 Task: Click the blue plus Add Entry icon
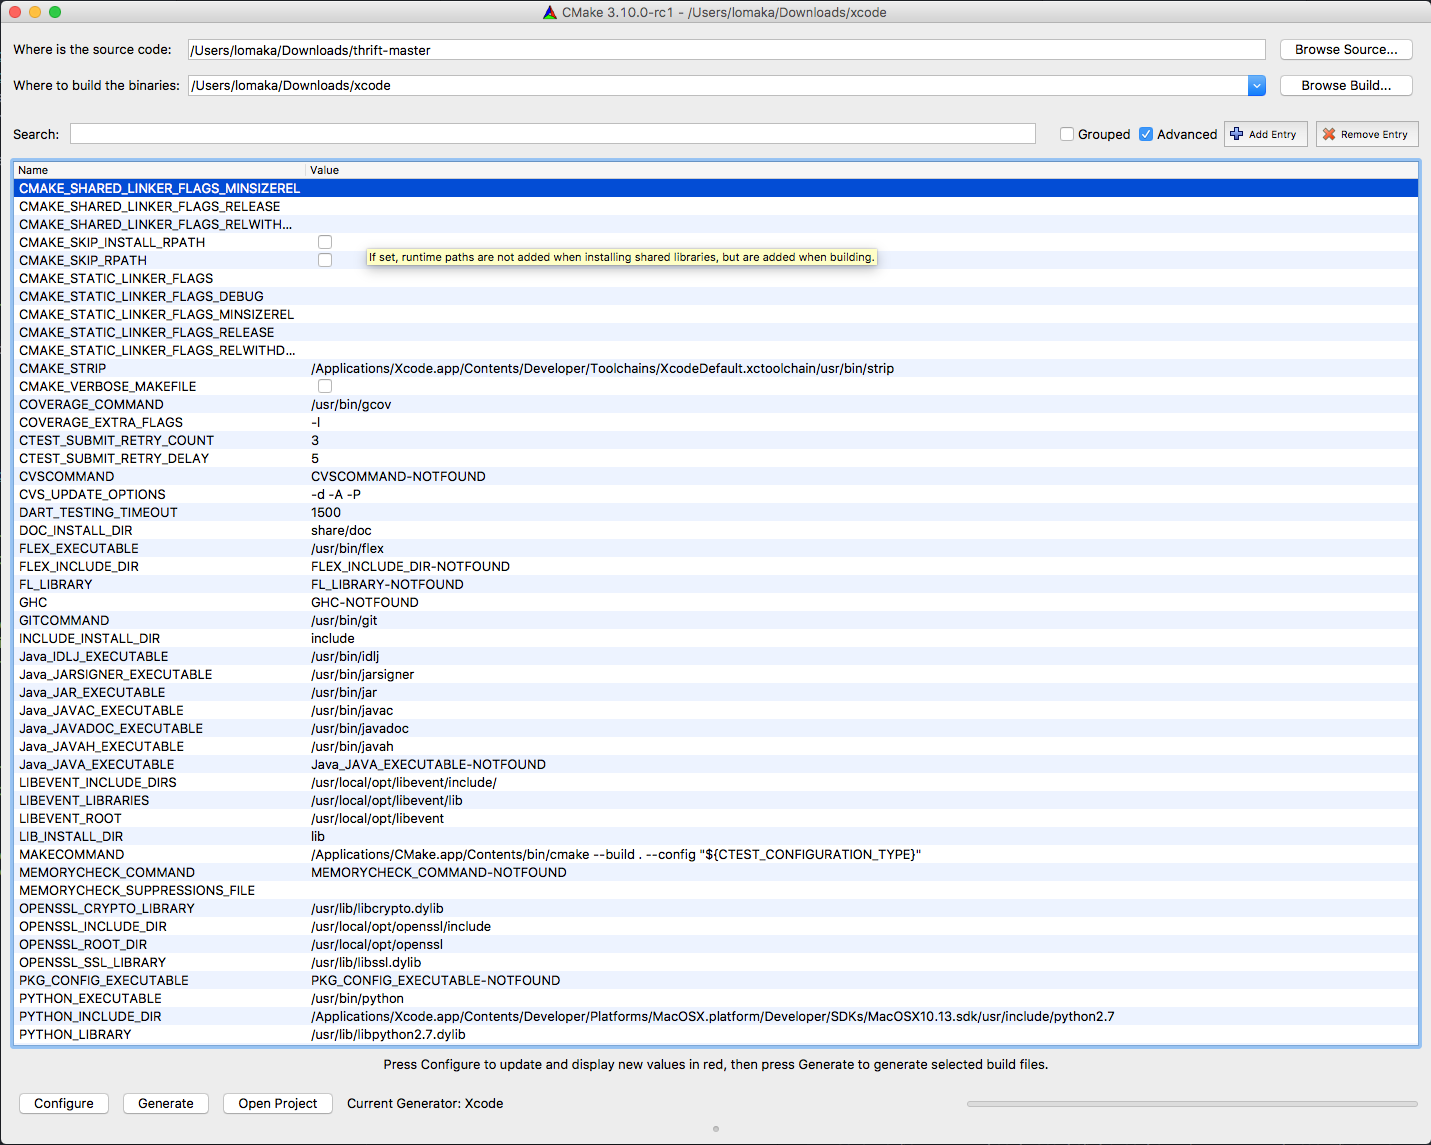[x=1237, y=134]
